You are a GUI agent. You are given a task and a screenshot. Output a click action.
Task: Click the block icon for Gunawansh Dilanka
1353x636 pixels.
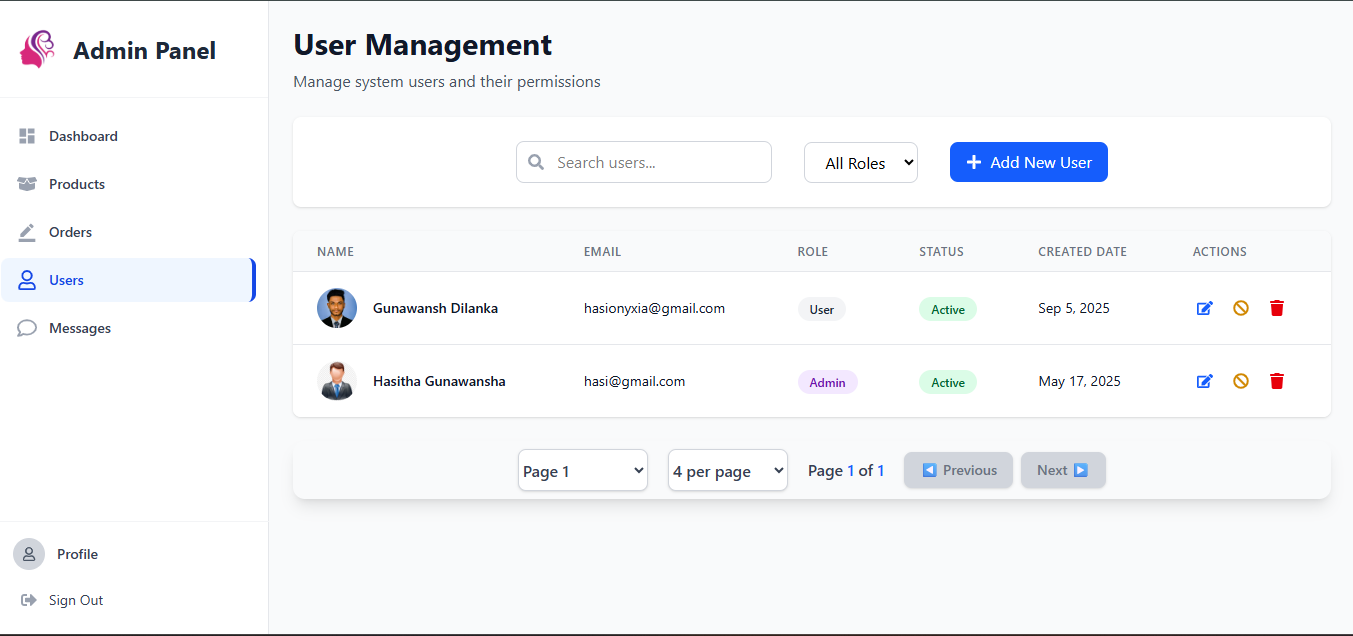coord(1241,308)
